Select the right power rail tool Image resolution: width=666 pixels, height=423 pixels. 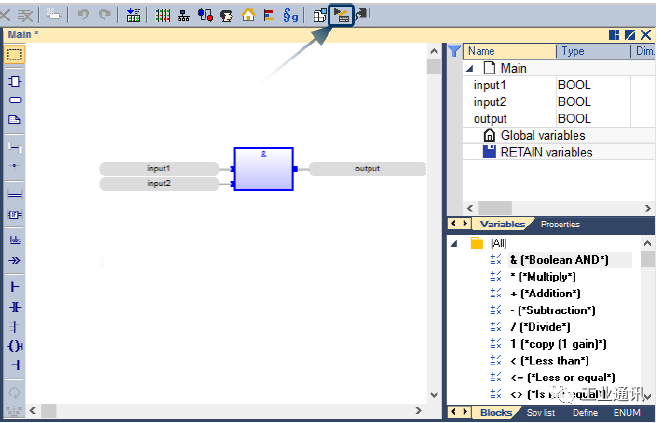coord(14,365)
